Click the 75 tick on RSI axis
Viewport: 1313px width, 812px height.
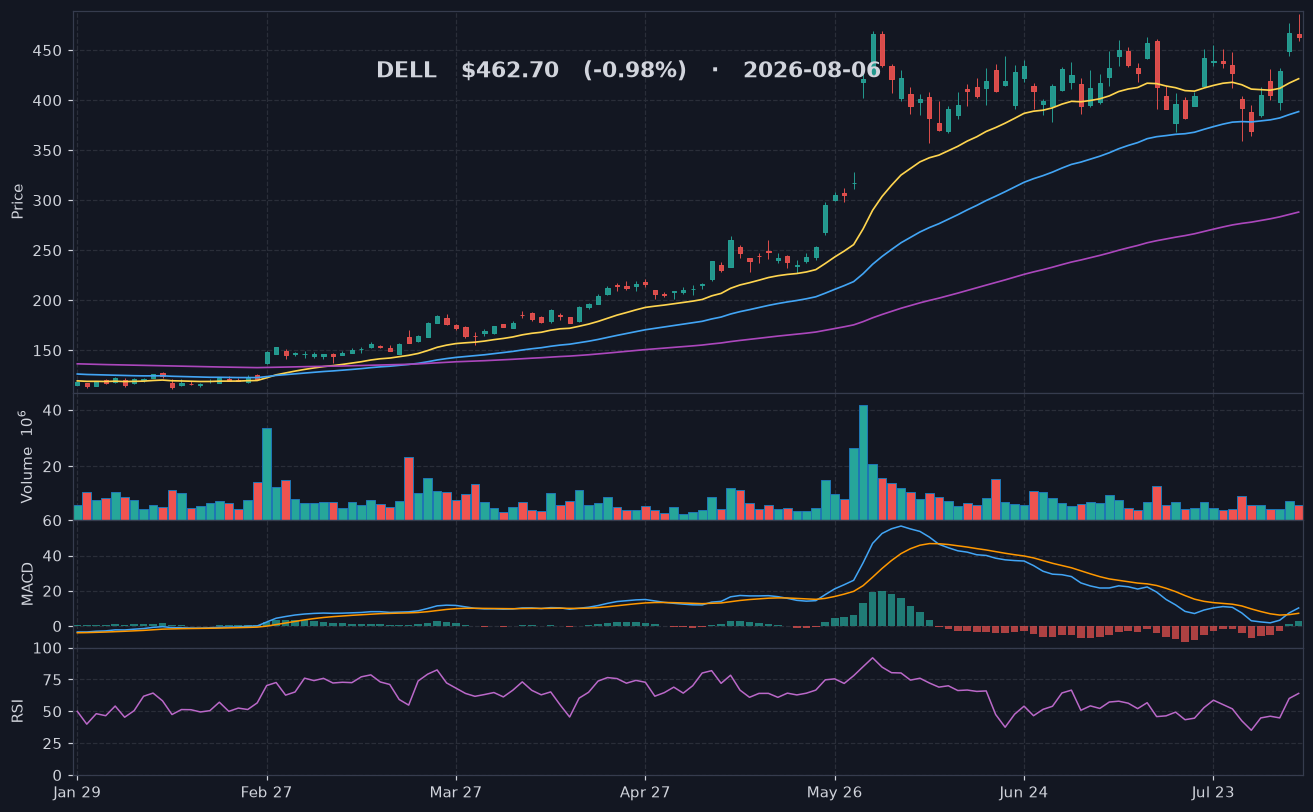click(x=53, y=681)
